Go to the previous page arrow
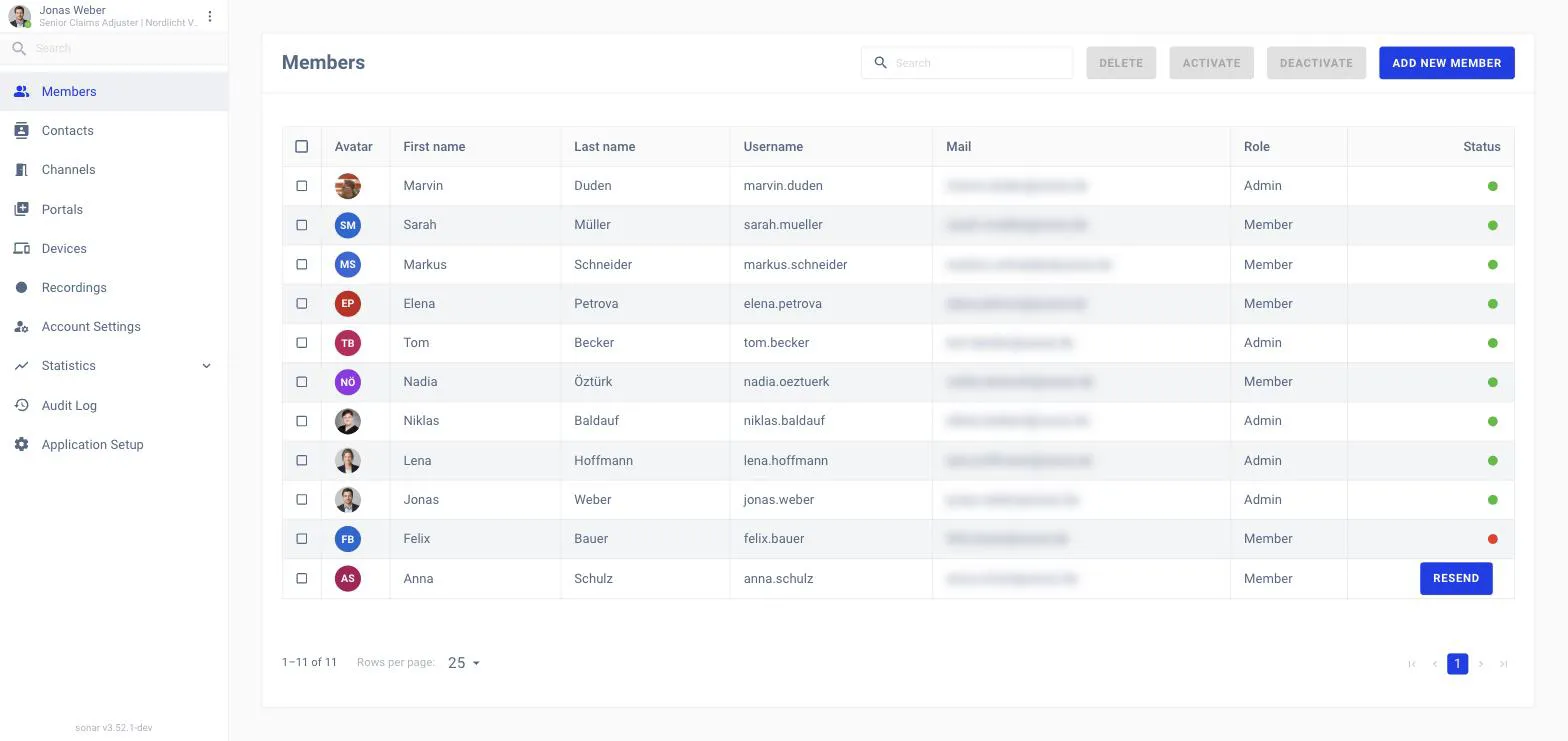The width and height of the screenshot is (1568, 741). tap(1435, 664)
